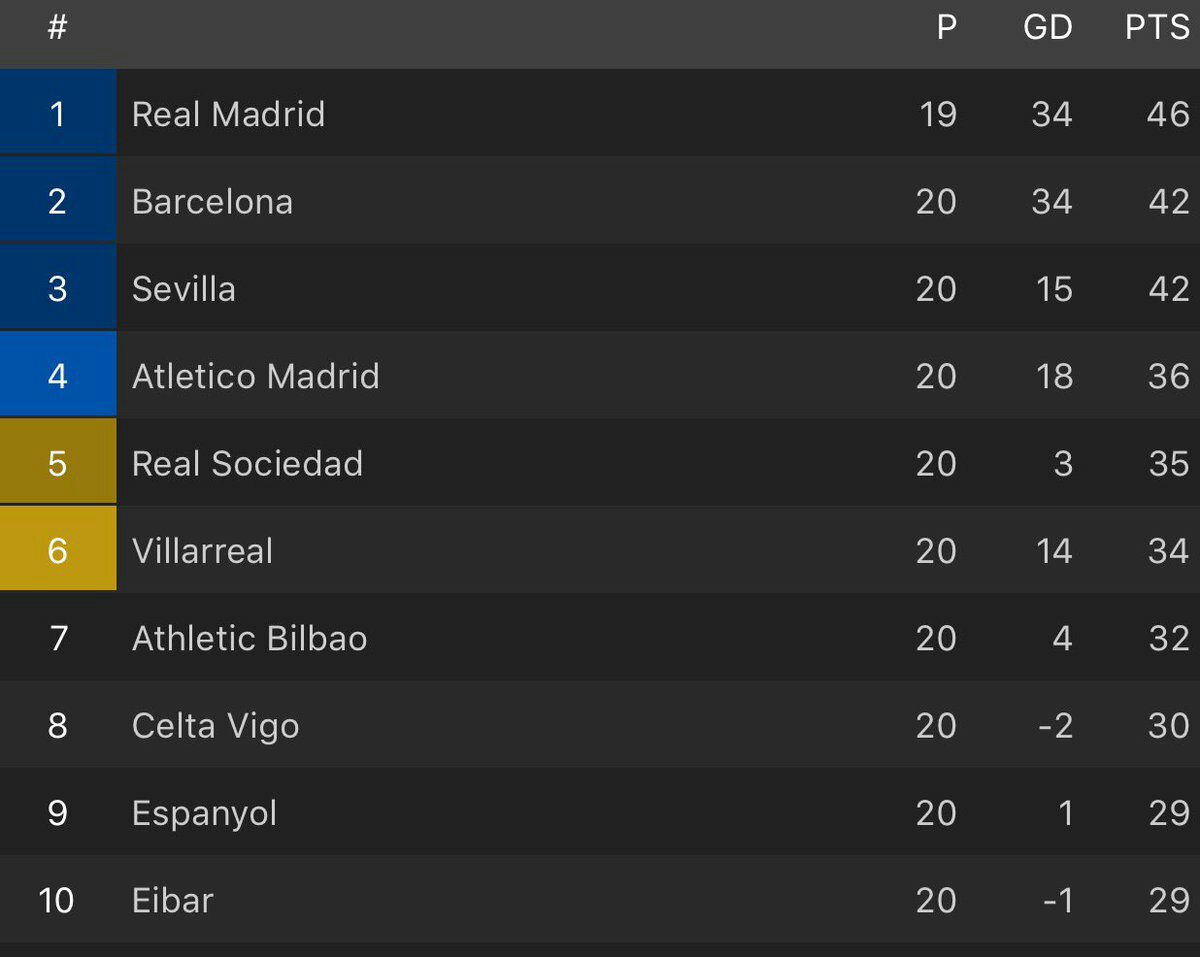Image resolution: width=1200 pixels, height=957 pixels.
Task: Click the # rank column header
Action: (x=57, y=28)
